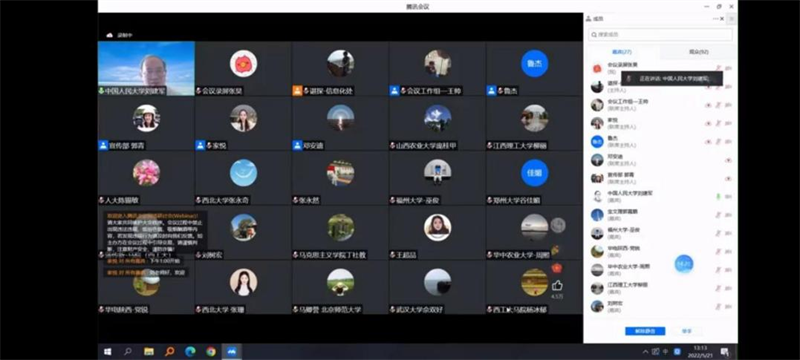This screenshot has width=800, height=360.
Task: Pop out the members panel with the corner icon
Action: [x=732, y=19]
